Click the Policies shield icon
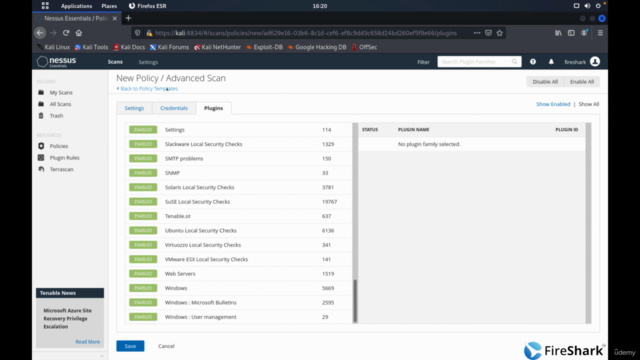The image size is (640, 360). (x=41, y=146)
